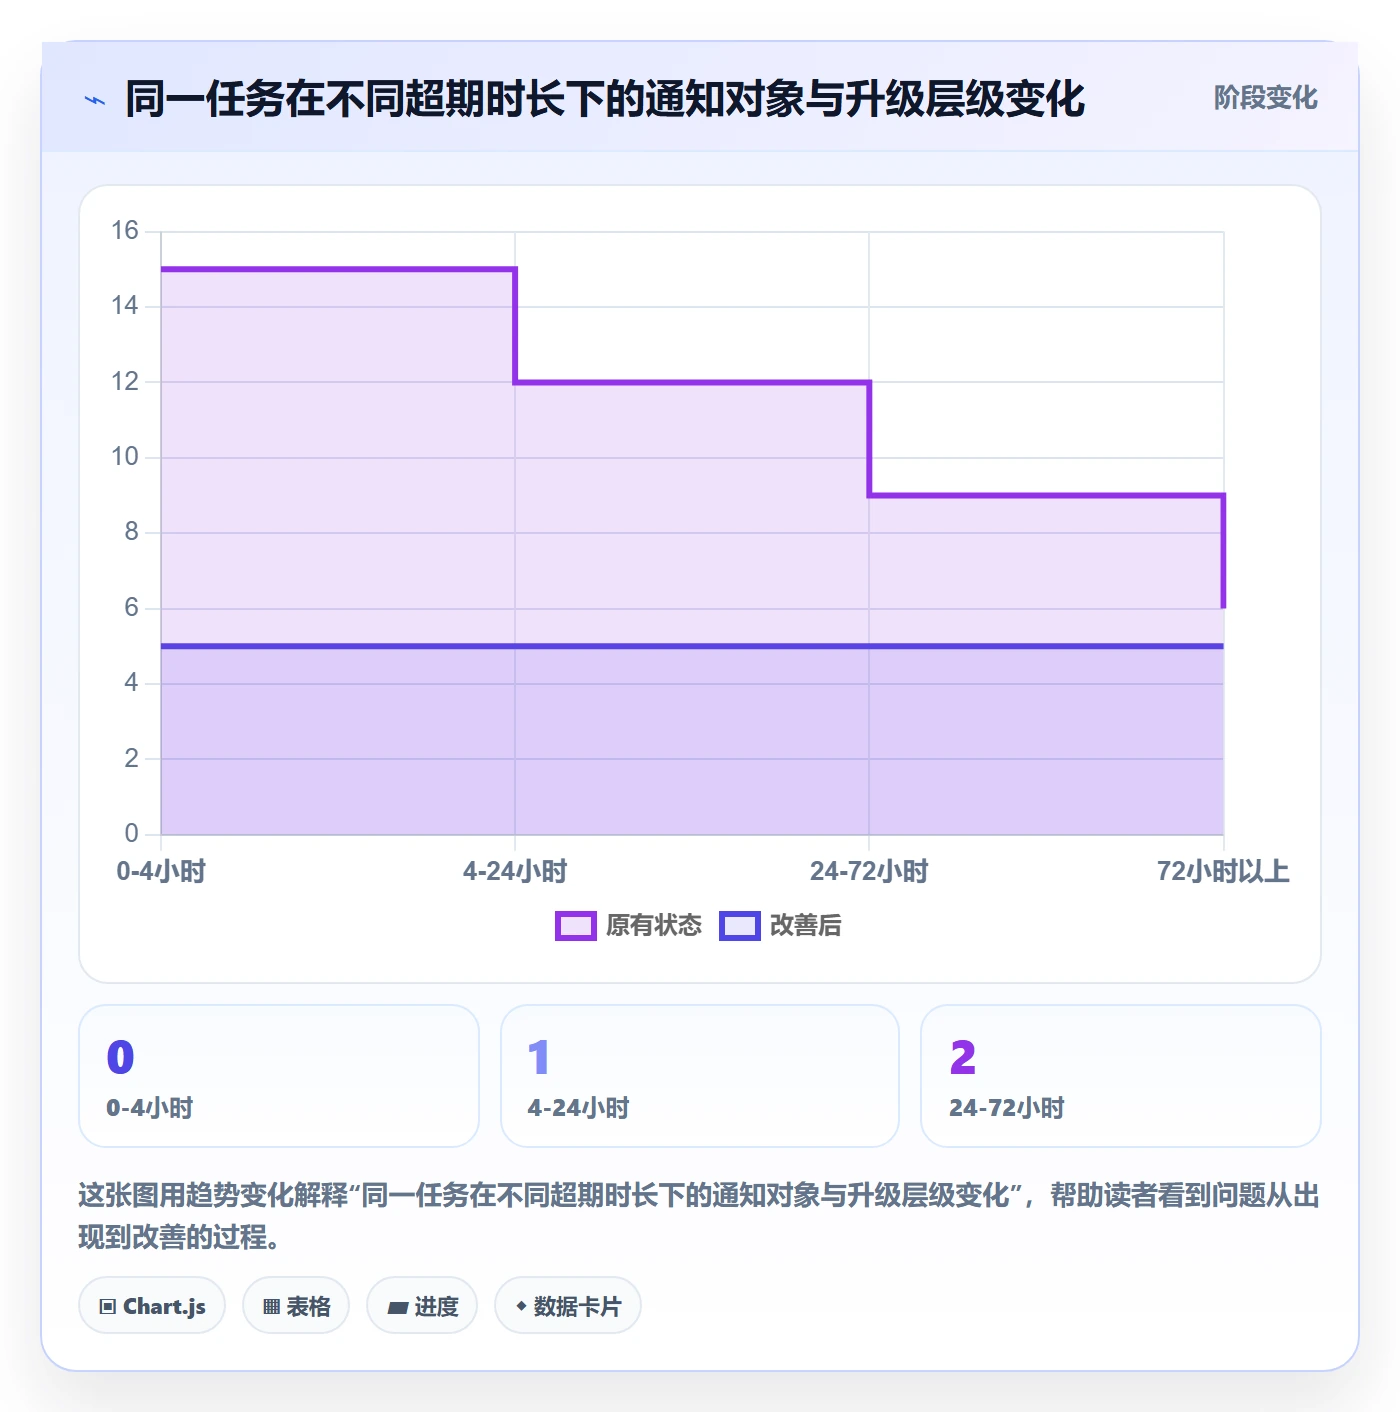Click the grid icon in the 表格 tag
This screenshot has height=1412, width=1400.
pos(271,1307)
